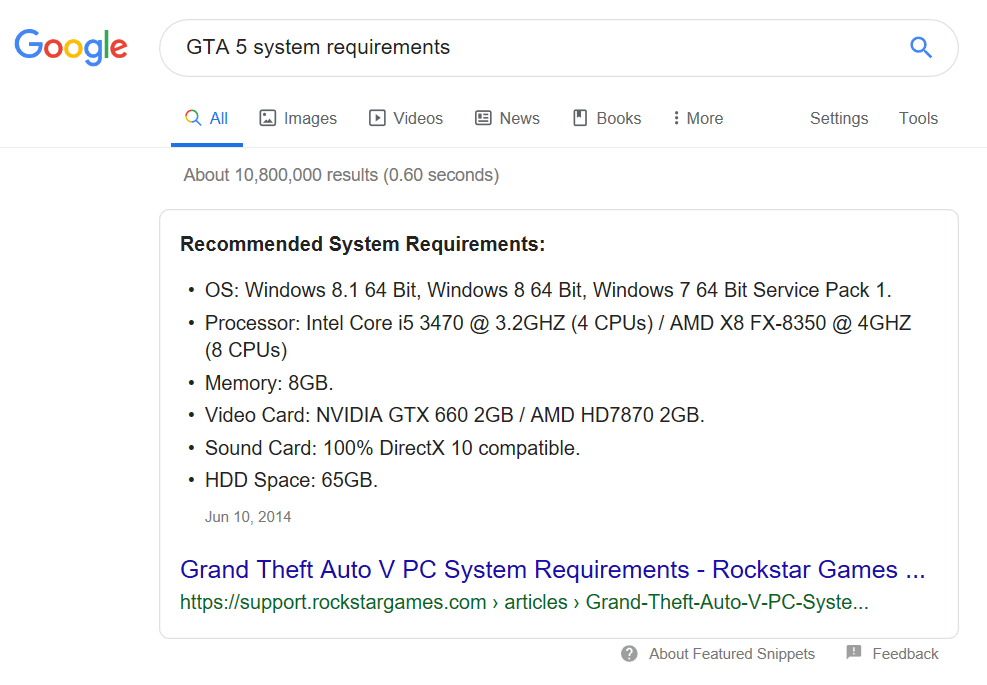The height and width of the screenshot is (685, 987).
Task: Switch to the Videos tab
Action: 406,118
